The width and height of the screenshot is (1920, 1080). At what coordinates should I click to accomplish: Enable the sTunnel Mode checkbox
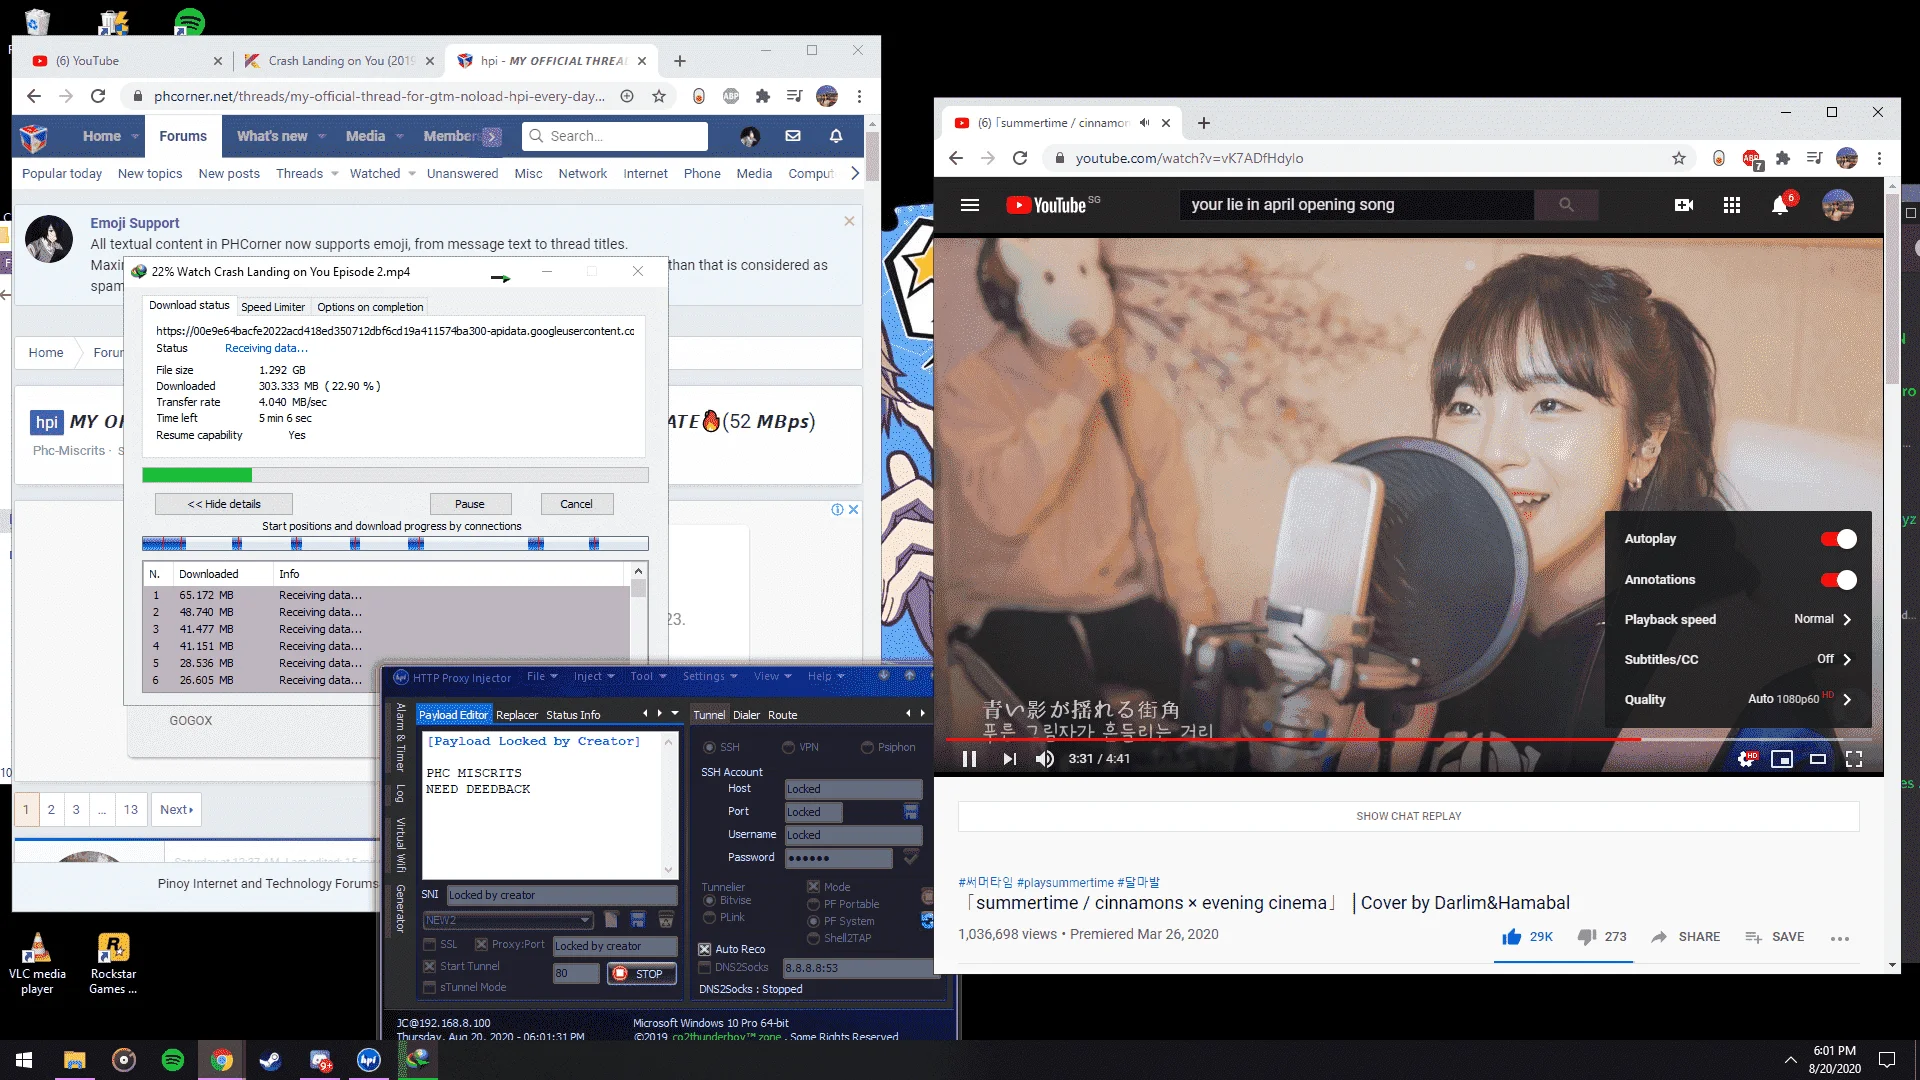[x=429, y=987]
